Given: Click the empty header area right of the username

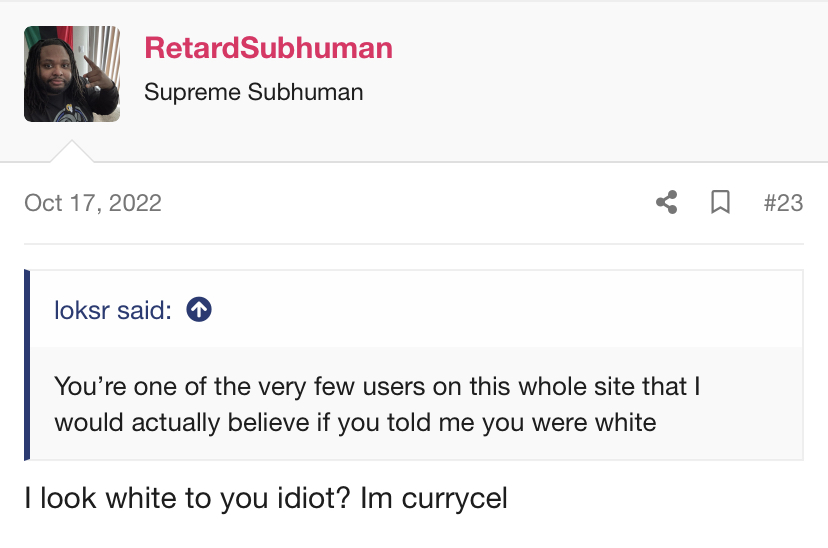Looking at the screenshot, I should pos(600,70).
